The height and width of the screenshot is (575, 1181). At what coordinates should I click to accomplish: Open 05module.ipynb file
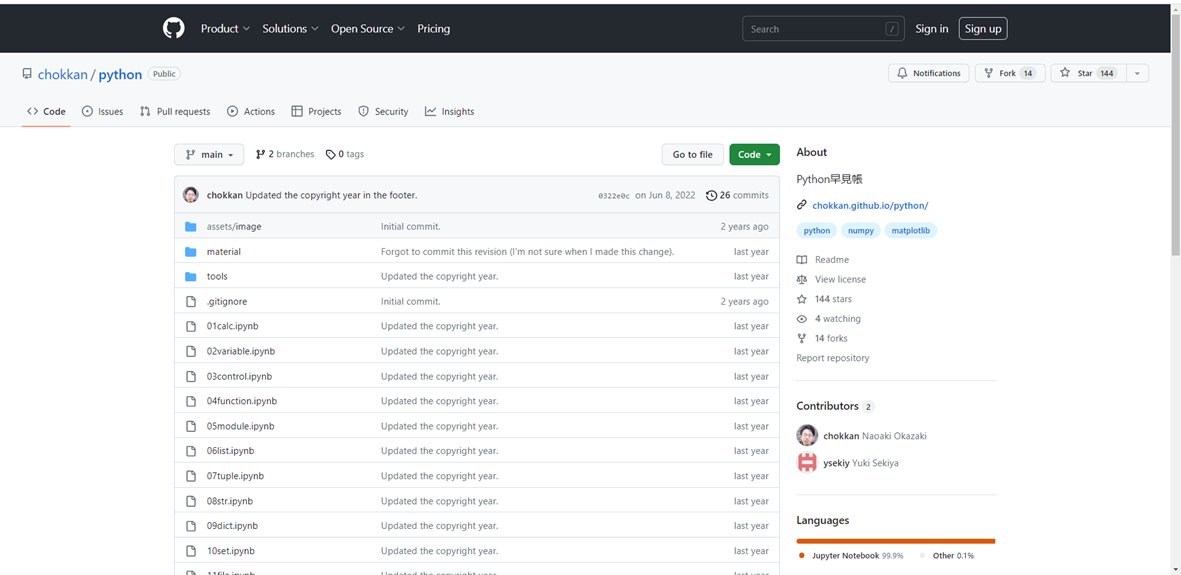click(240, 426)
